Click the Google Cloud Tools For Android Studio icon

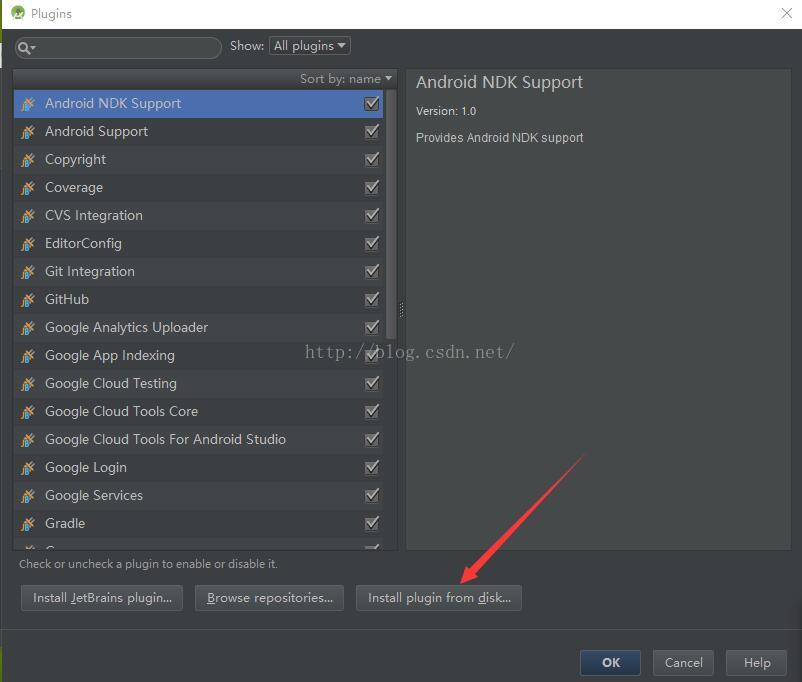click(28, 440)
